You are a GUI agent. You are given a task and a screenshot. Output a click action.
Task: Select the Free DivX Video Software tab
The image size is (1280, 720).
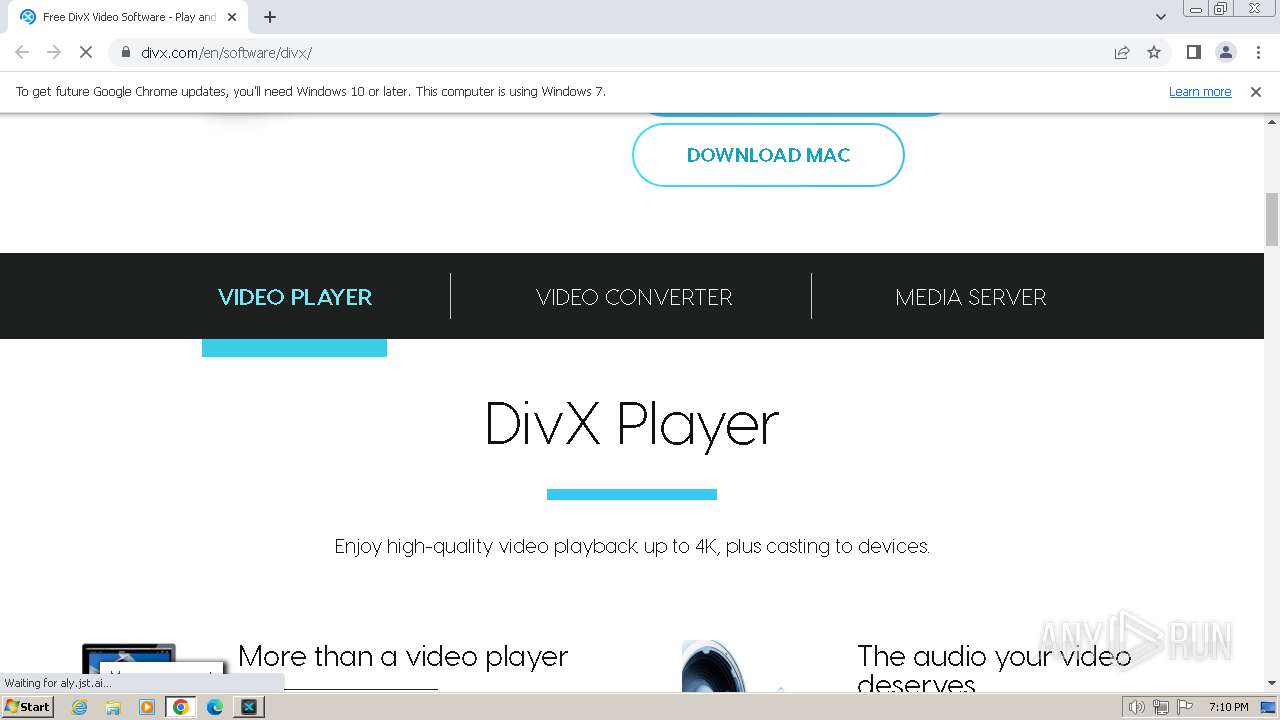coord(128,17)
